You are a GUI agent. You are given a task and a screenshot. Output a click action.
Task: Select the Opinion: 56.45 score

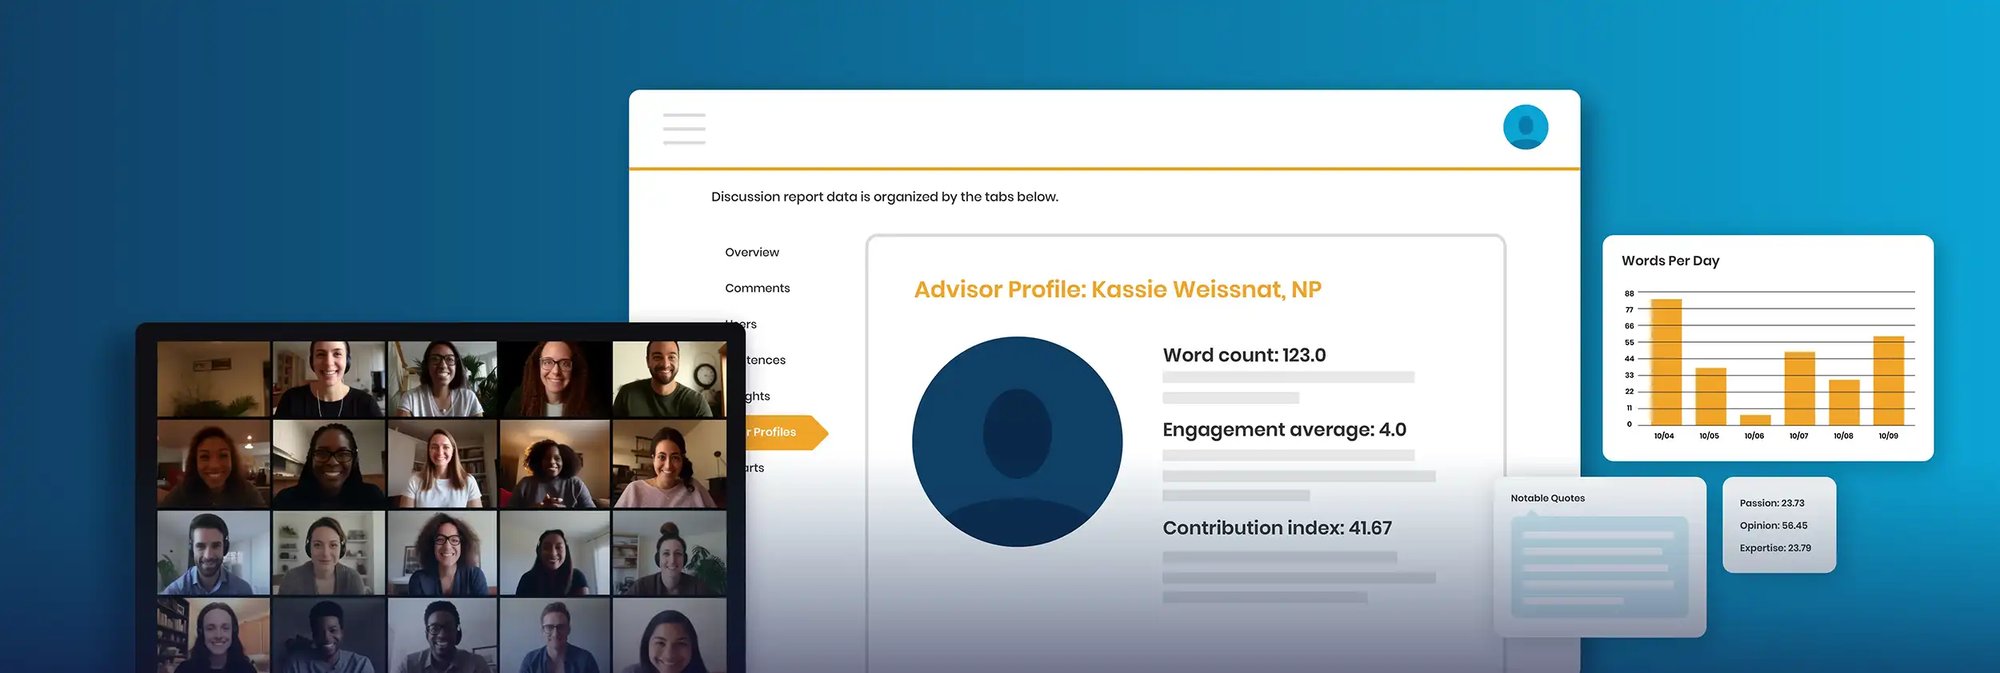pyautogui.click(x=1773, y=526)
